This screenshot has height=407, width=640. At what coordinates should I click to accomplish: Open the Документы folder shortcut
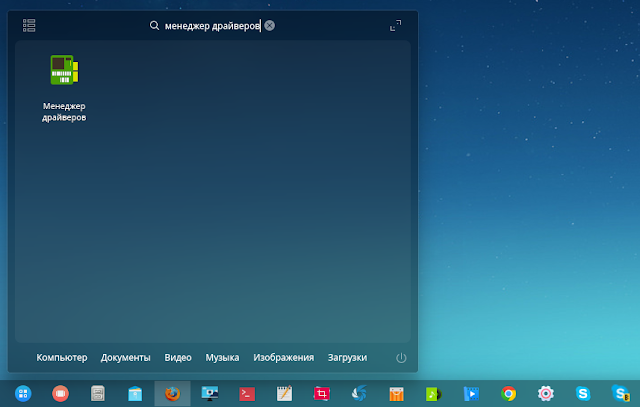click(x=125, y=358)
